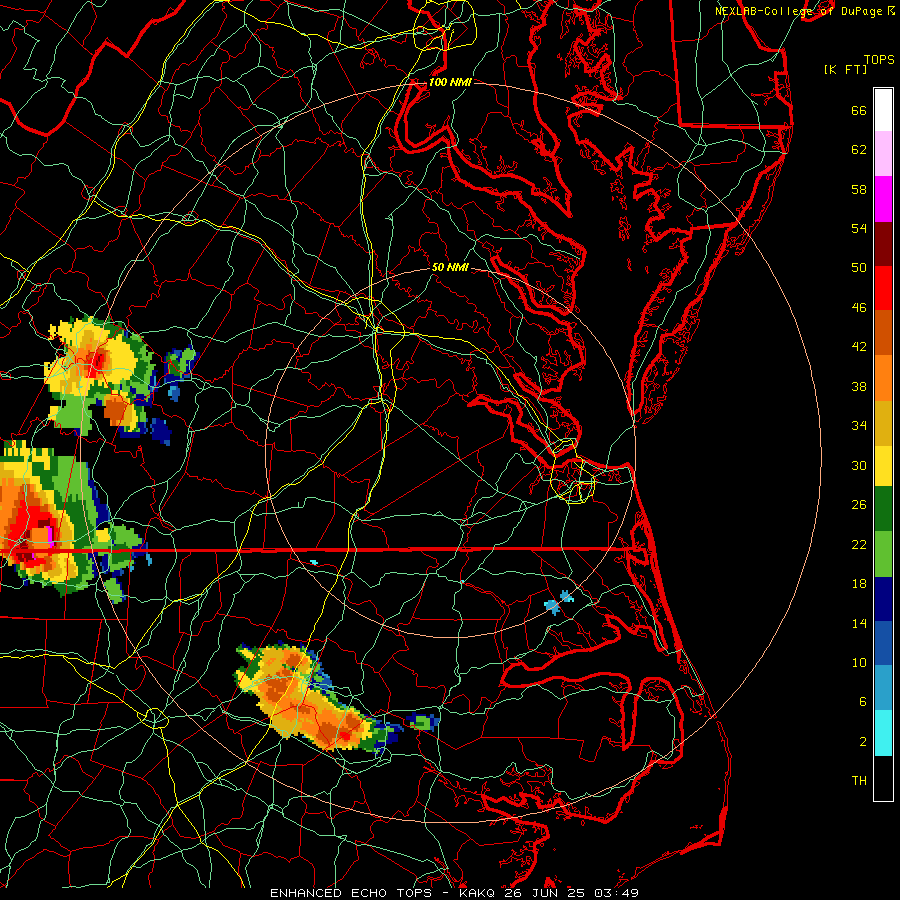Click the 03:49 time stamp

pyautogui.click(x=616, y=893)
